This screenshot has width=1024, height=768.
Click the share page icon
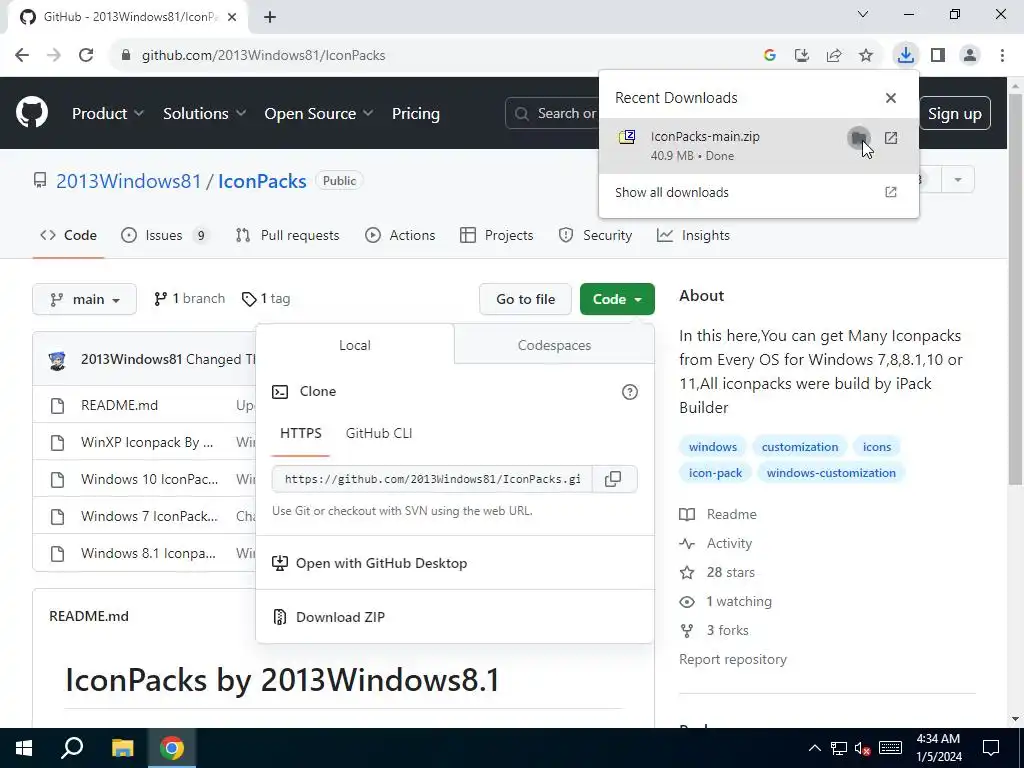coord(834,56)
